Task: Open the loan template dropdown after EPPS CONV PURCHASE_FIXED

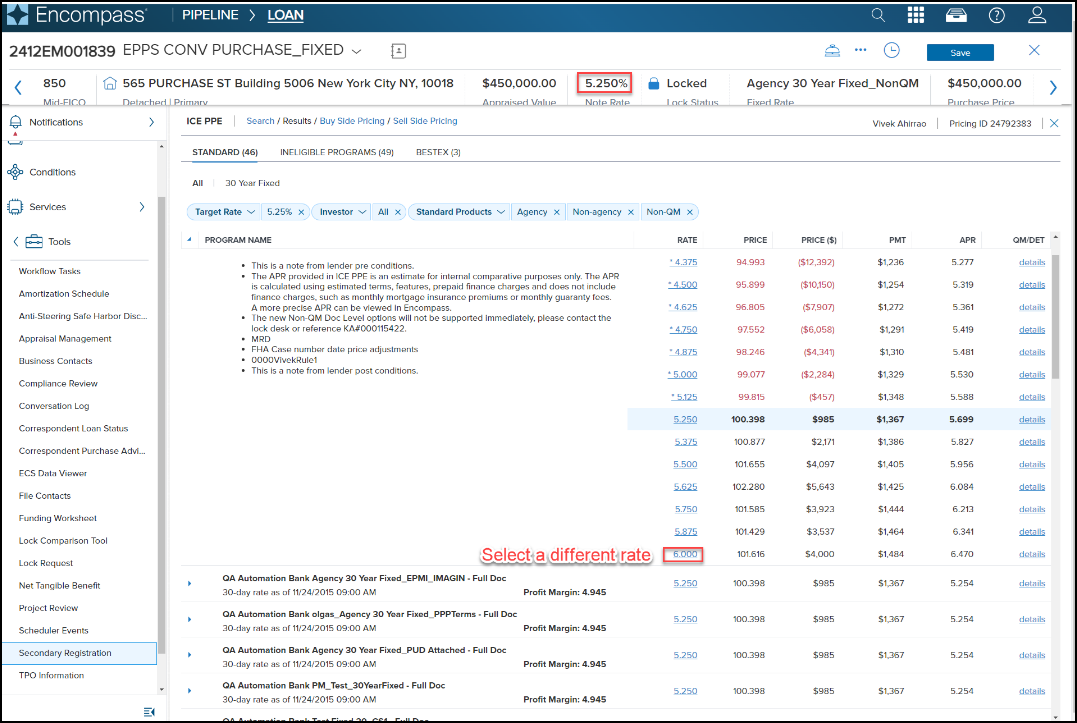Action: tap(356, 51)
